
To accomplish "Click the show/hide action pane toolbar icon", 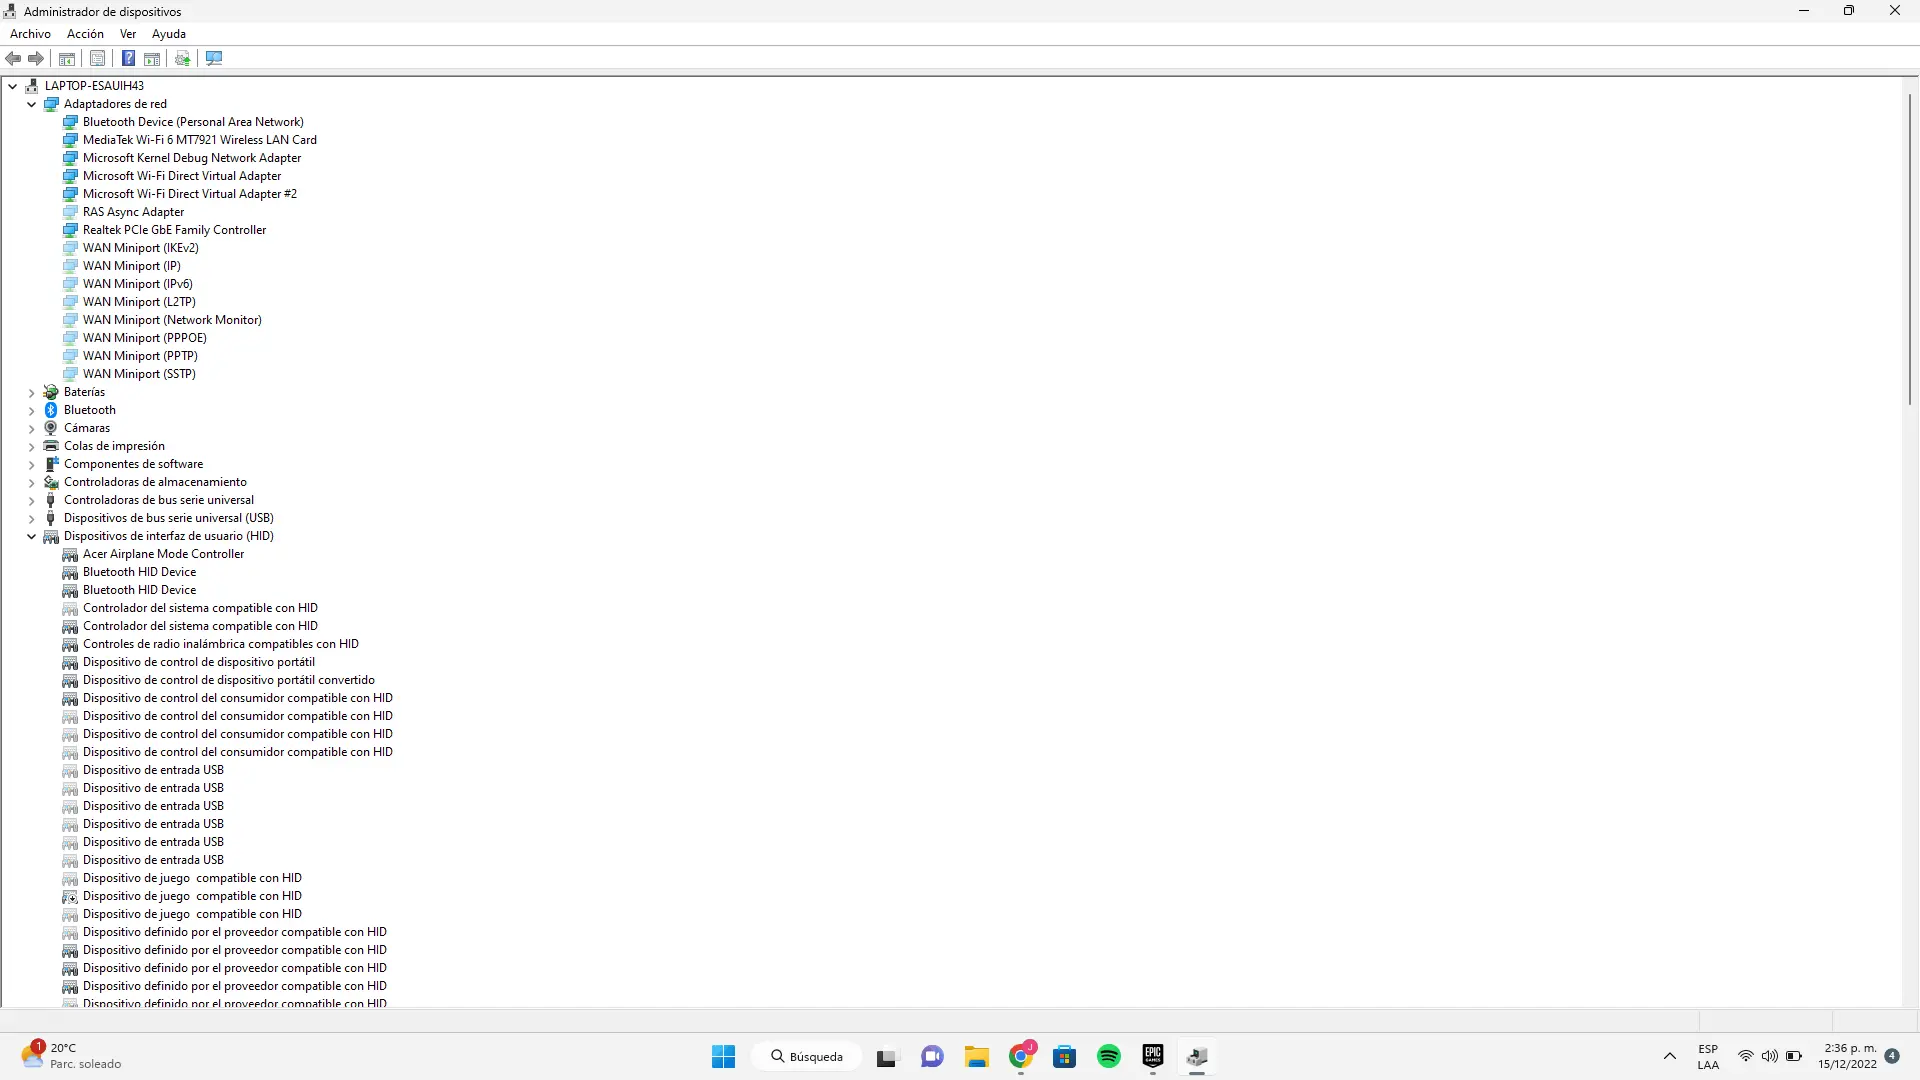I will (152, 59).
